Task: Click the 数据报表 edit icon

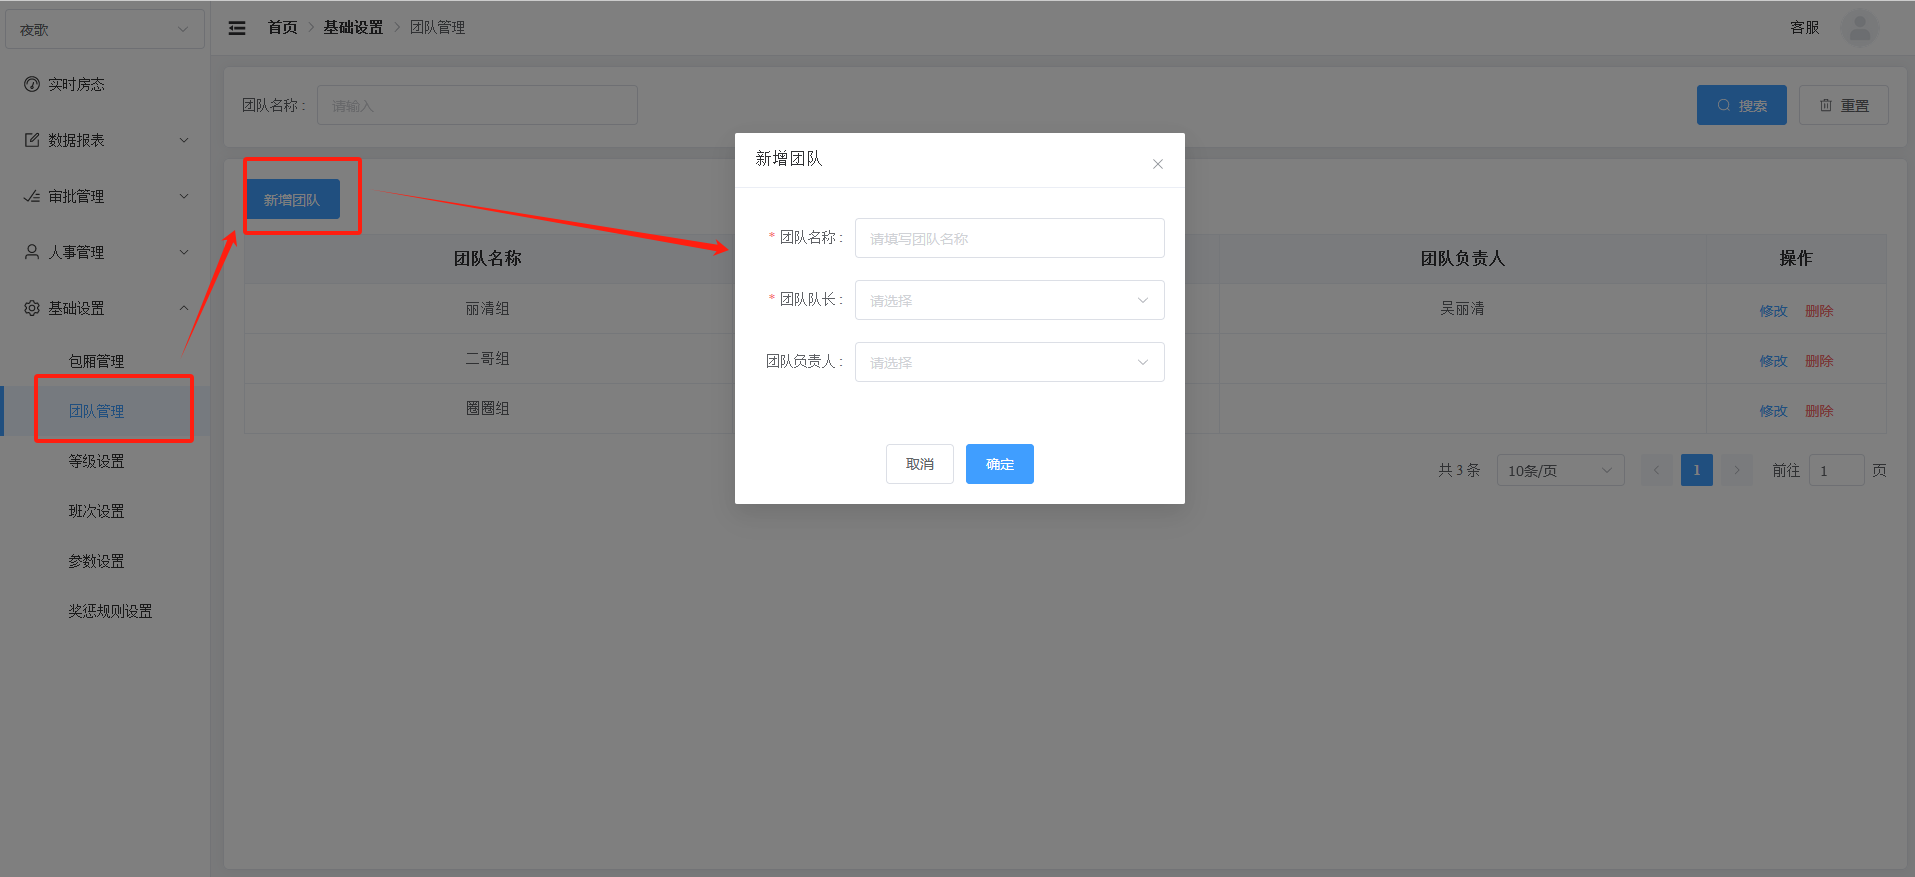Action: [x=32, y=140]
